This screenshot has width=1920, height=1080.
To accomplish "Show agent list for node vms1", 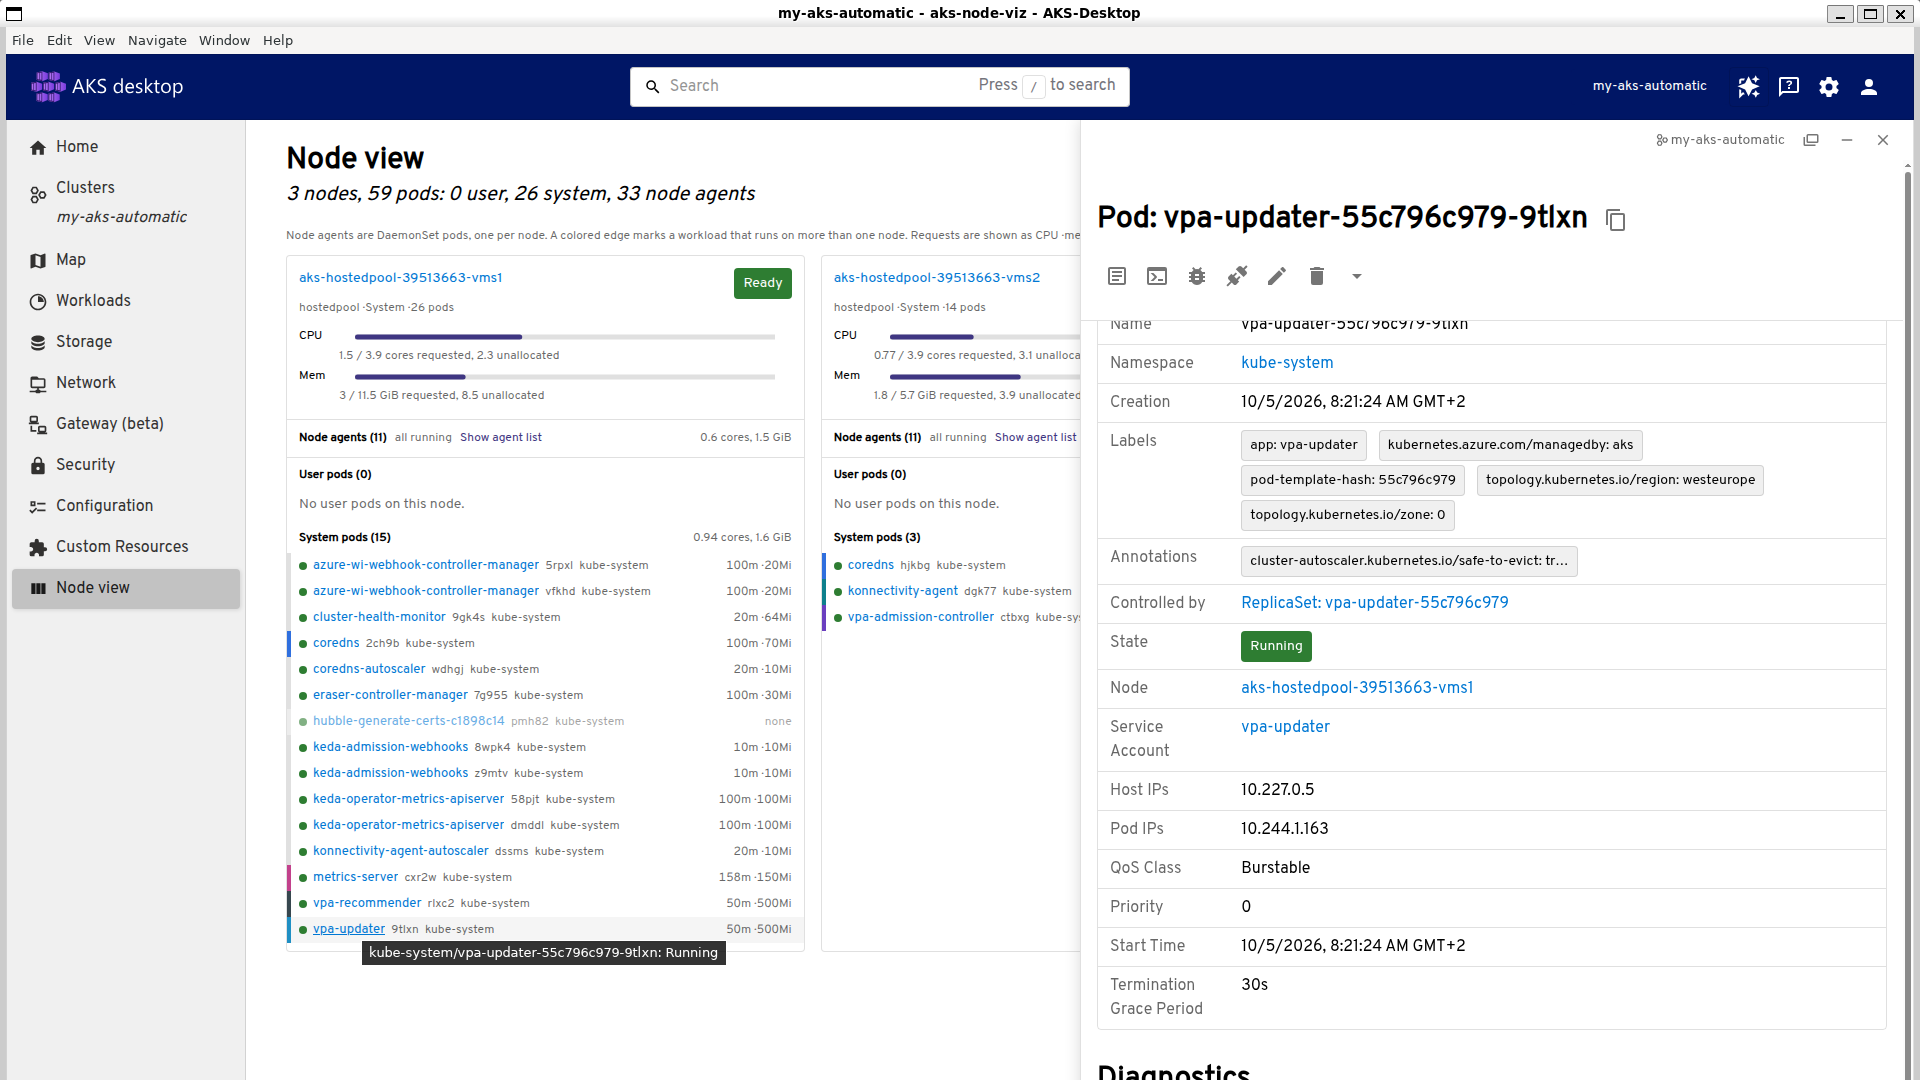I will [500, 438].
